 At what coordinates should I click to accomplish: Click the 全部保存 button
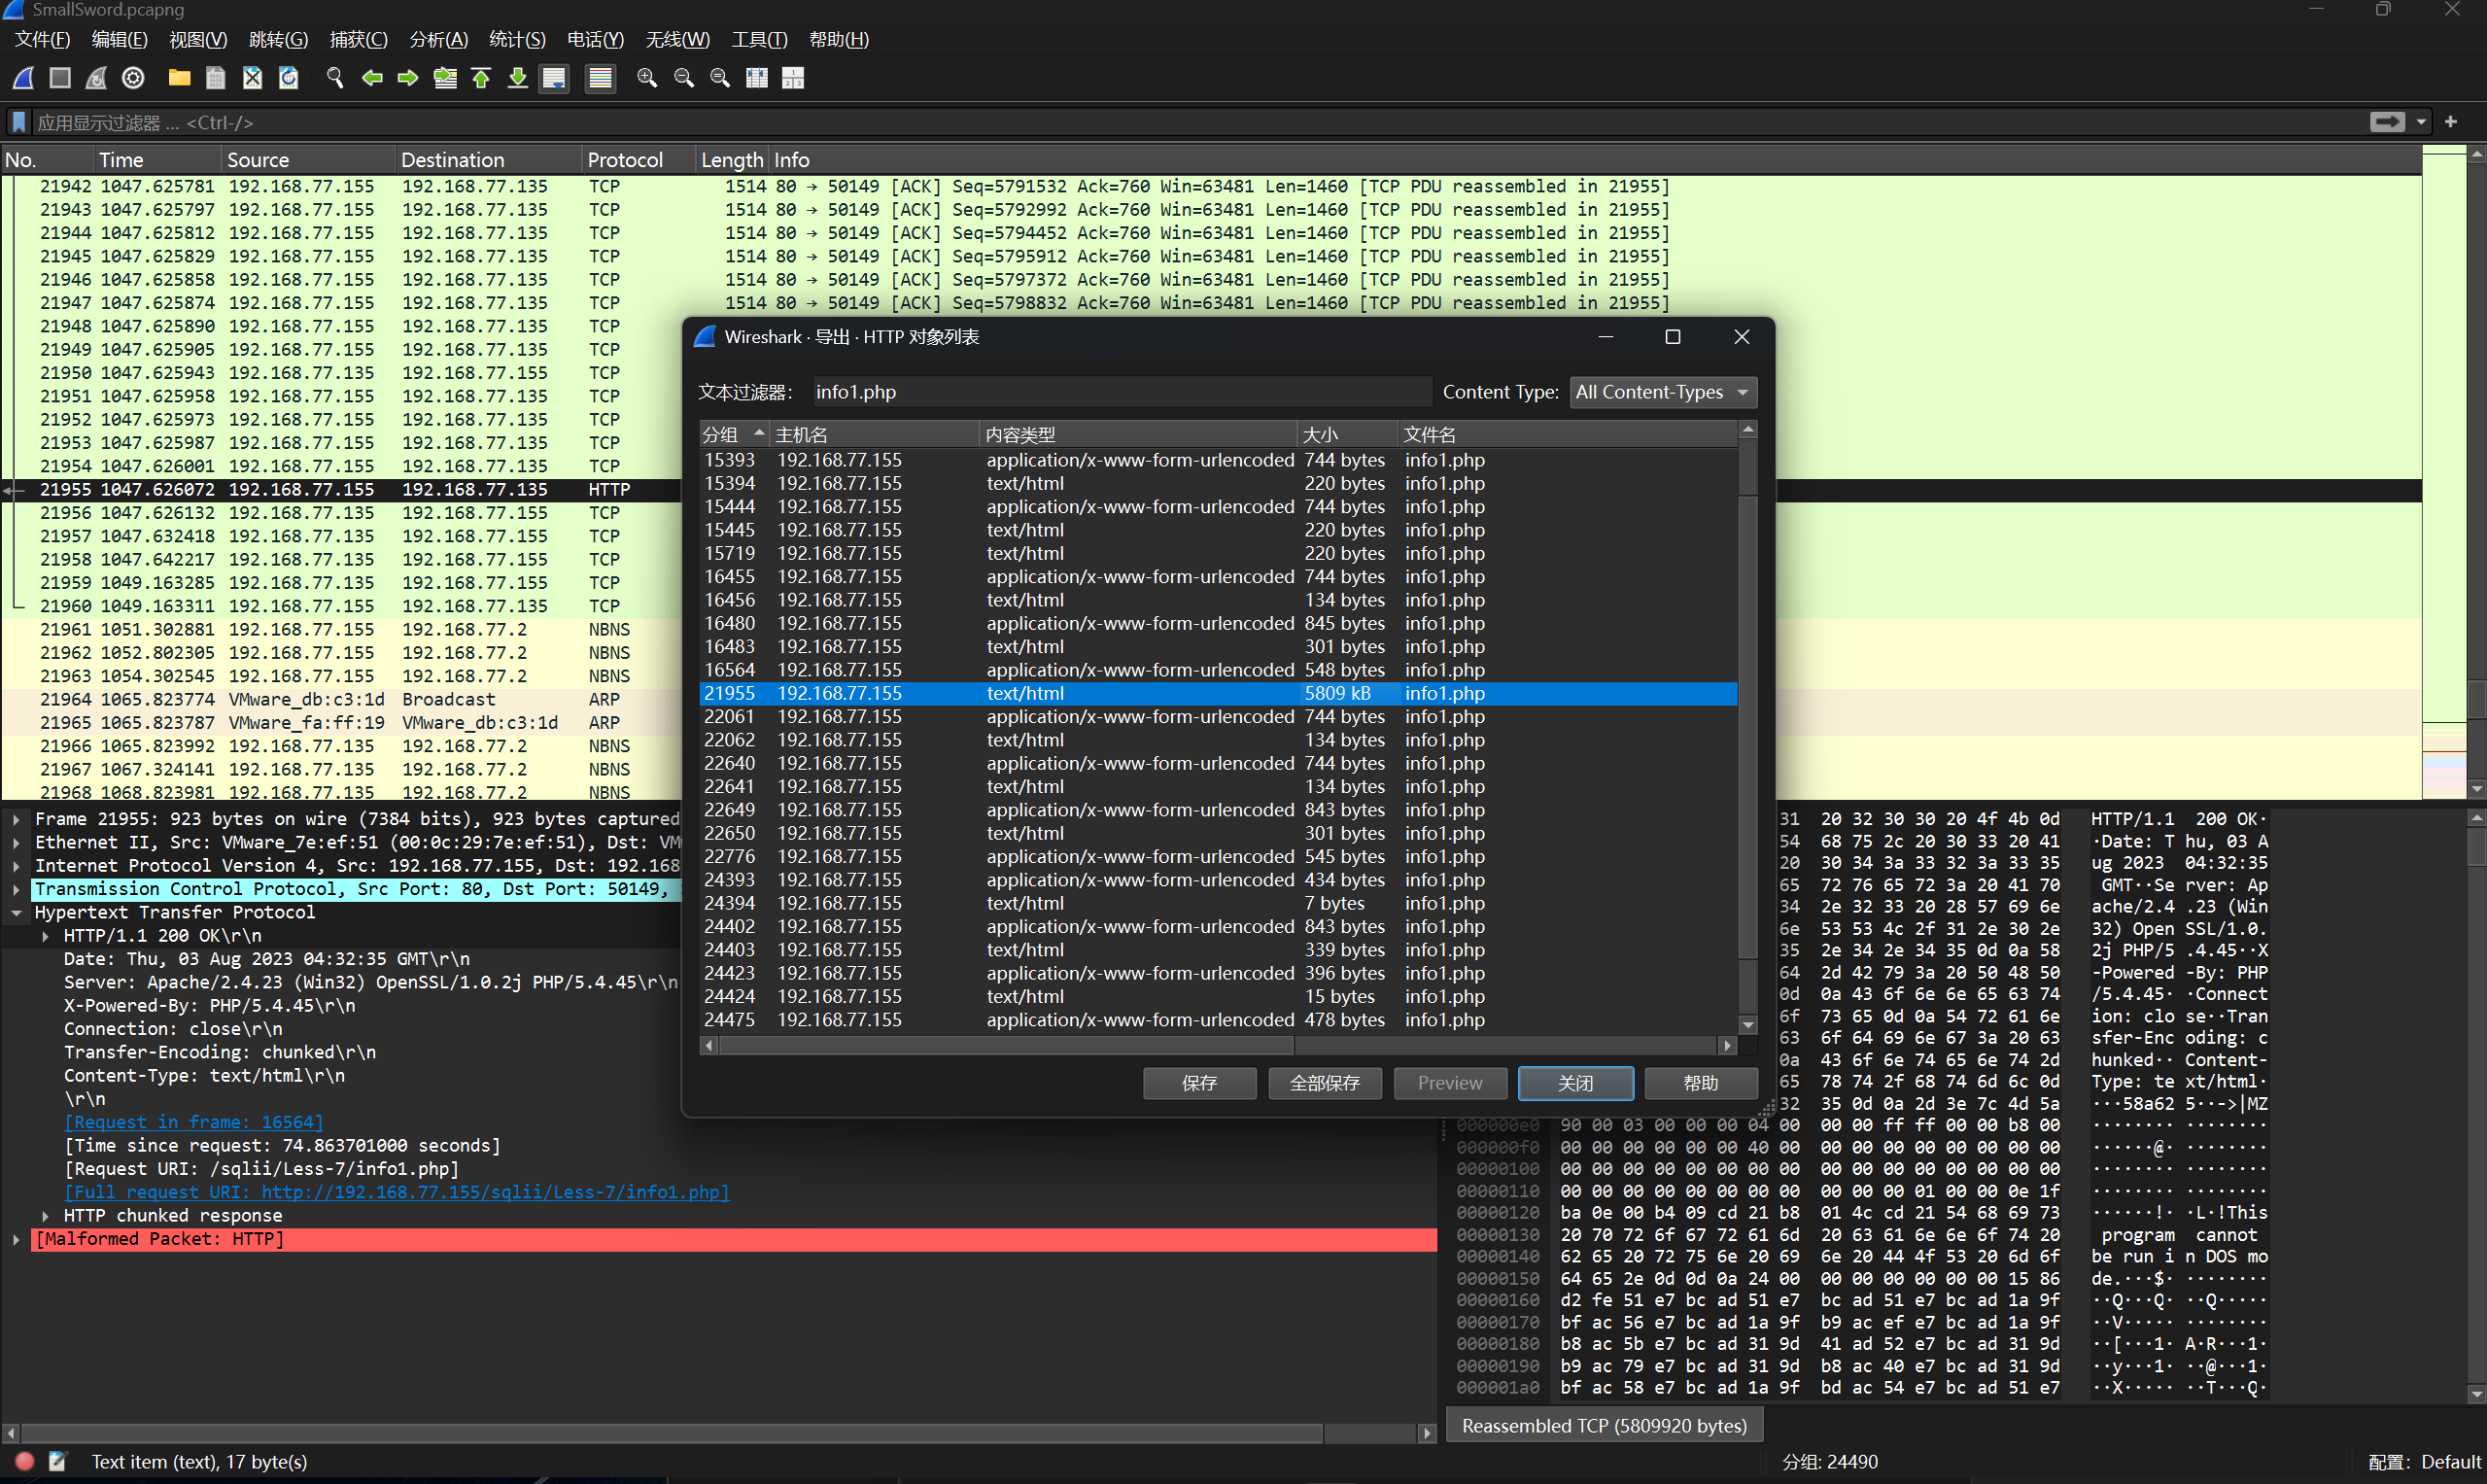click(x=1324, y=1083)
